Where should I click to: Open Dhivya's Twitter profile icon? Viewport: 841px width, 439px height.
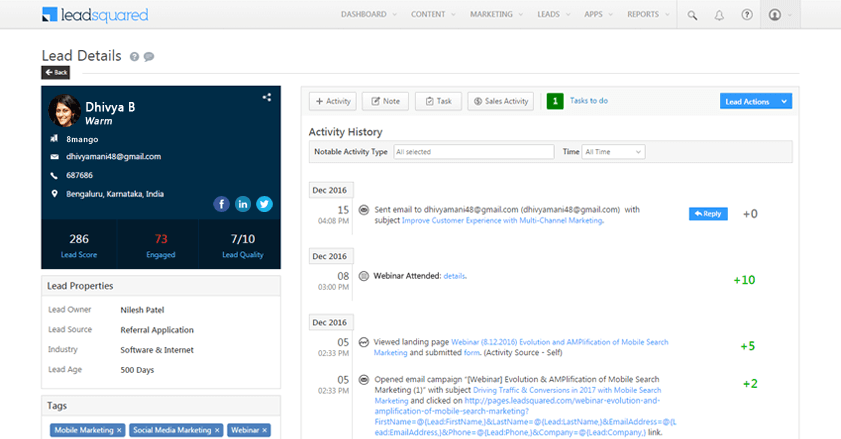(x=264, y=204)
